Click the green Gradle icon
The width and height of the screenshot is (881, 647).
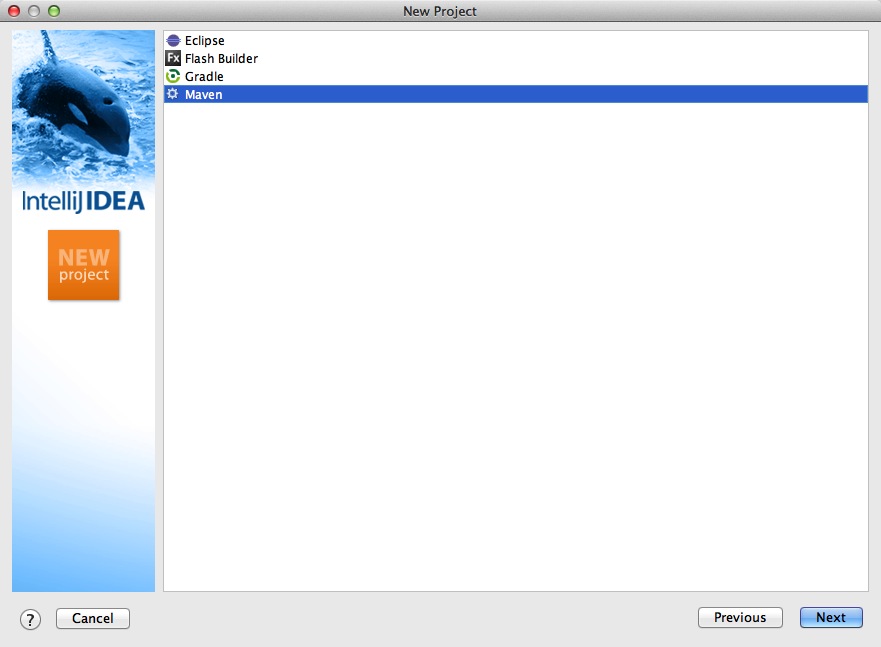tap(173, 77)
